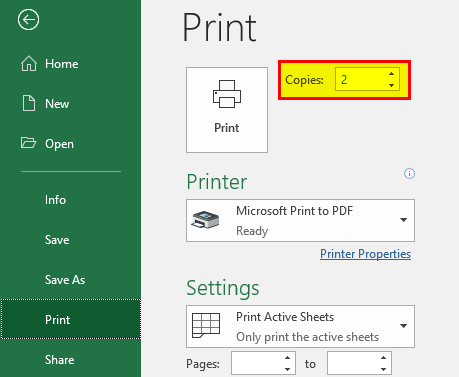Decrease the Pages start value with down arrow
The width and height of the screenshot is (459, 377).
287,369
